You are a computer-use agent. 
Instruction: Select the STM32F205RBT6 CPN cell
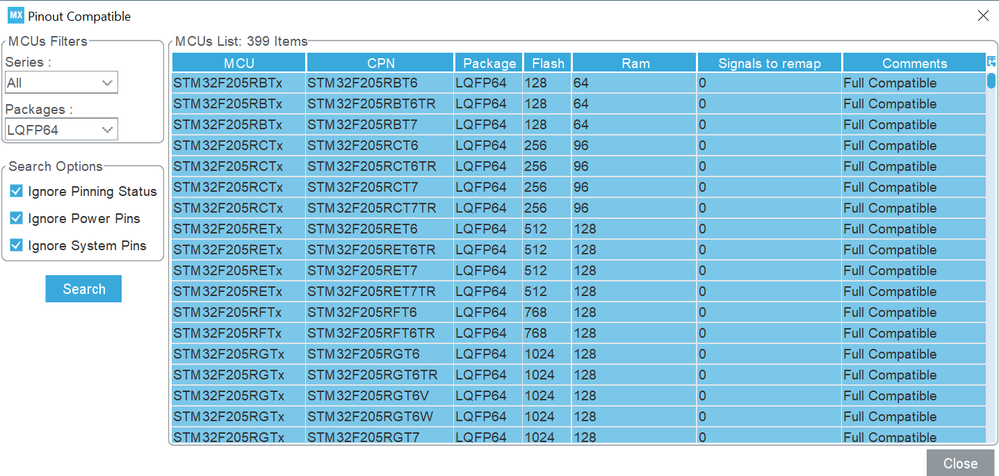pyautogui.click(x=380, y=83)
